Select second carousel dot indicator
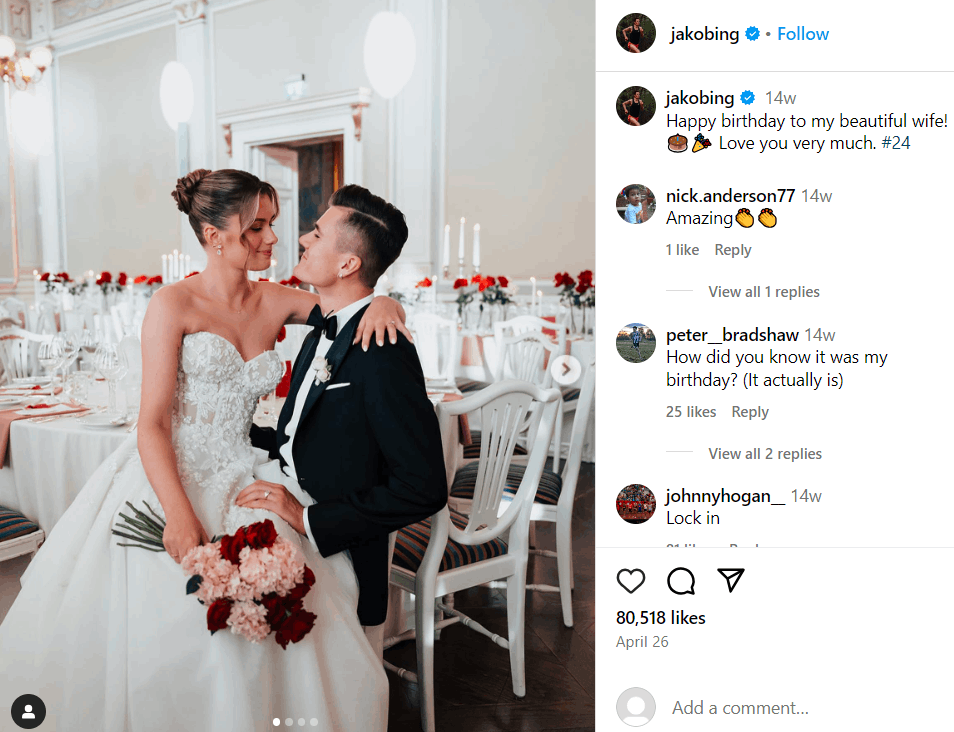 289,722
